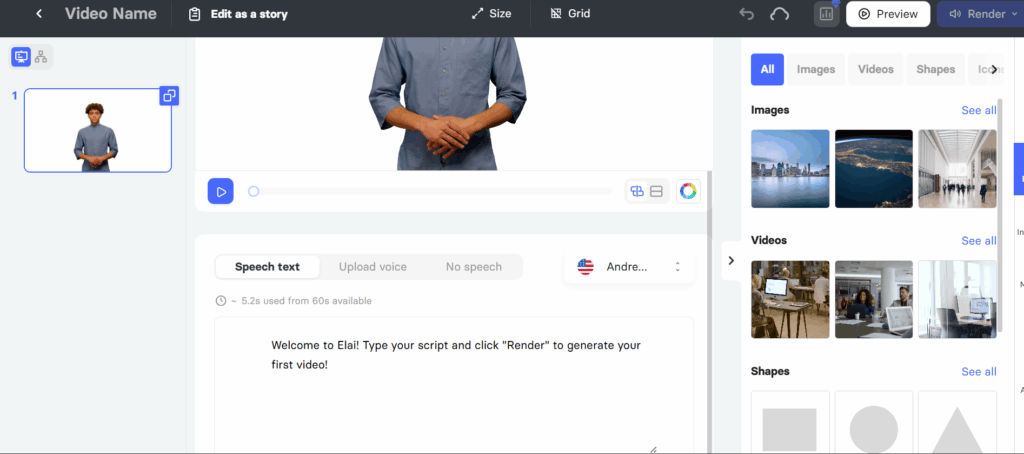Screen dimensions: 1024x454
Task: See all Videos
Action: (x=978, y=241)
